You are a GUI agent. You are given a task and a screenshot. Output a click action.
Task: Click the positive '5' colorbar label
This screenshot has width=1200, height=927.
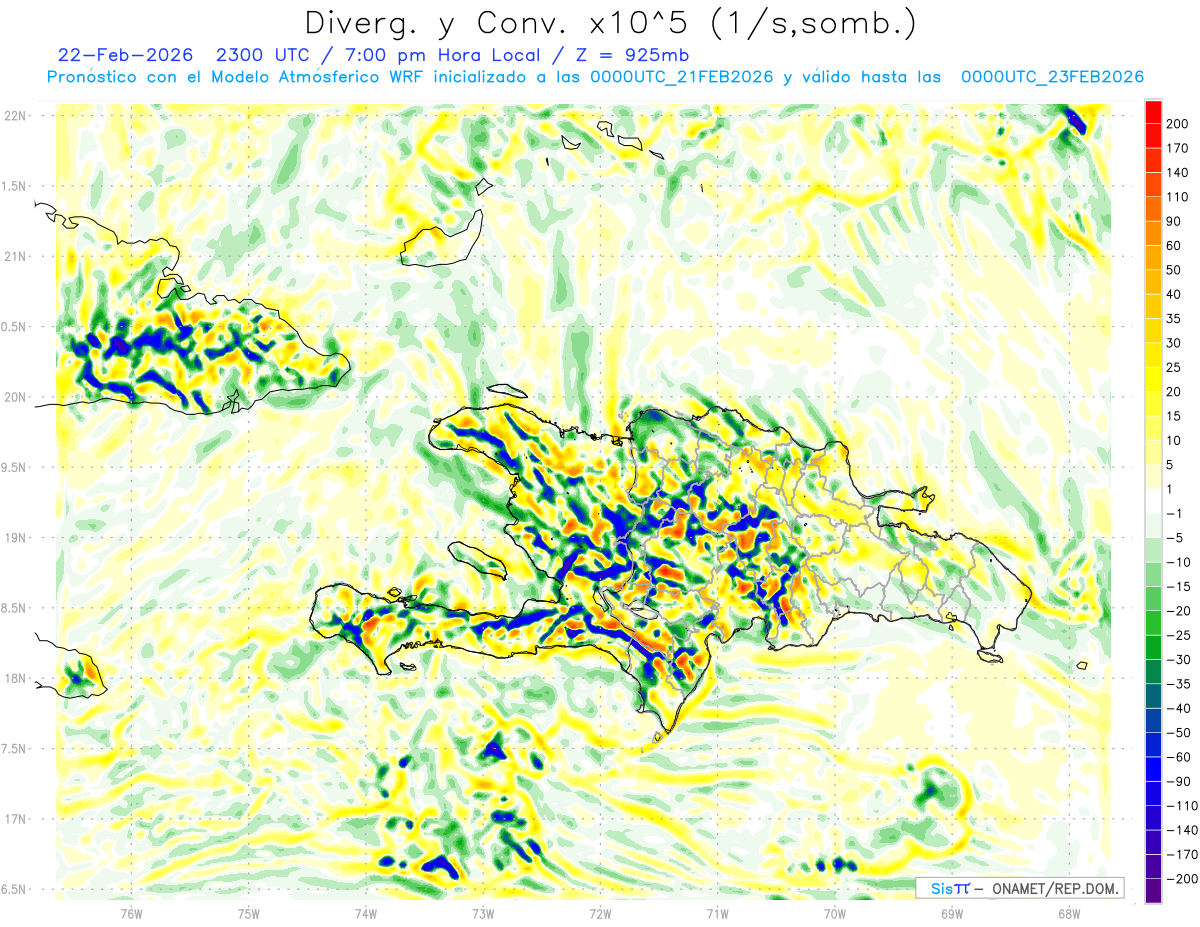tap(1171, 465)
